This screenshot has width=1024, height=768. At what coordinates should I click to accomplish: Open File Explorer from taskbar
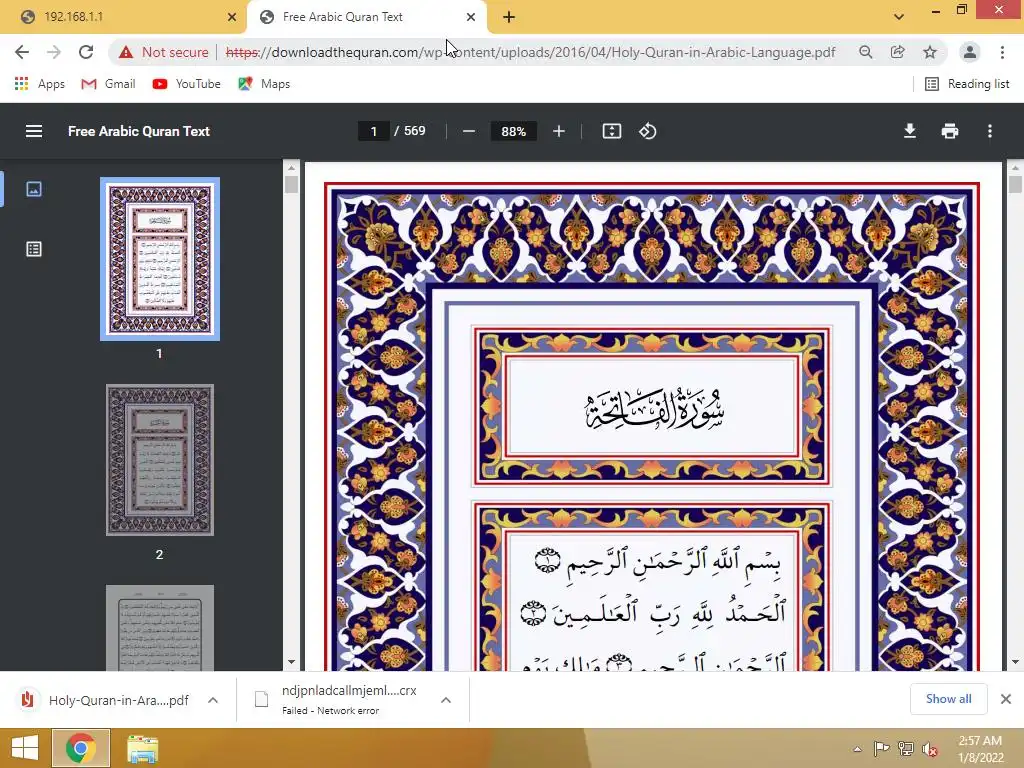(142, 749)
